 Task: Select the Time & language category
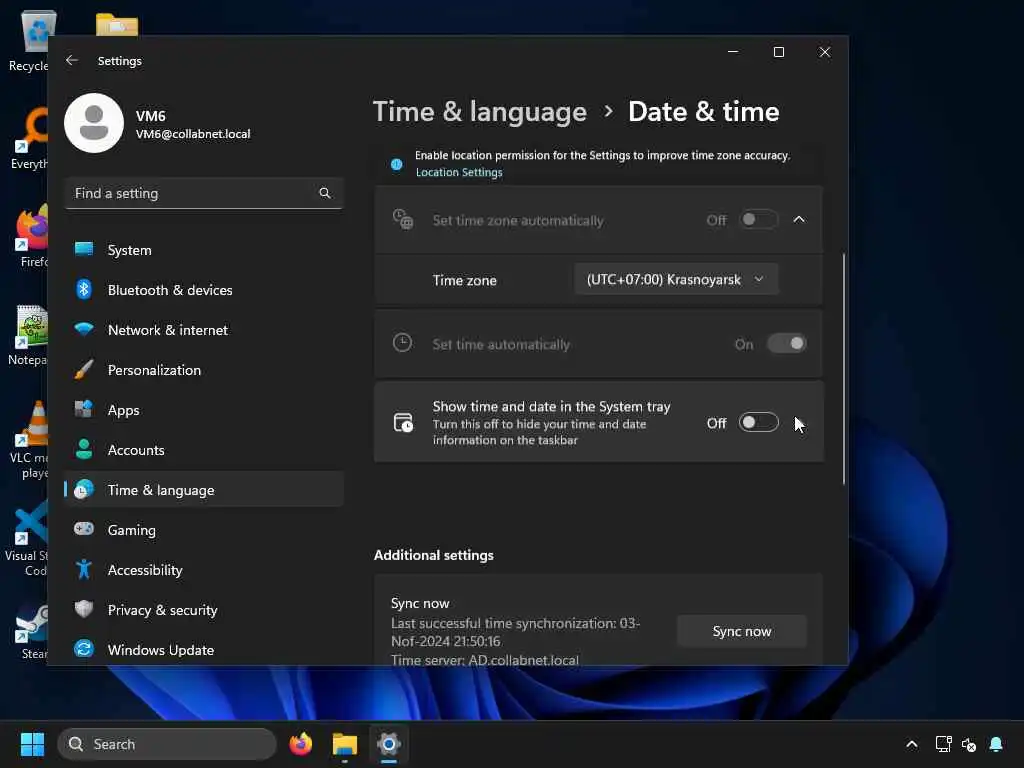point(204,489)
